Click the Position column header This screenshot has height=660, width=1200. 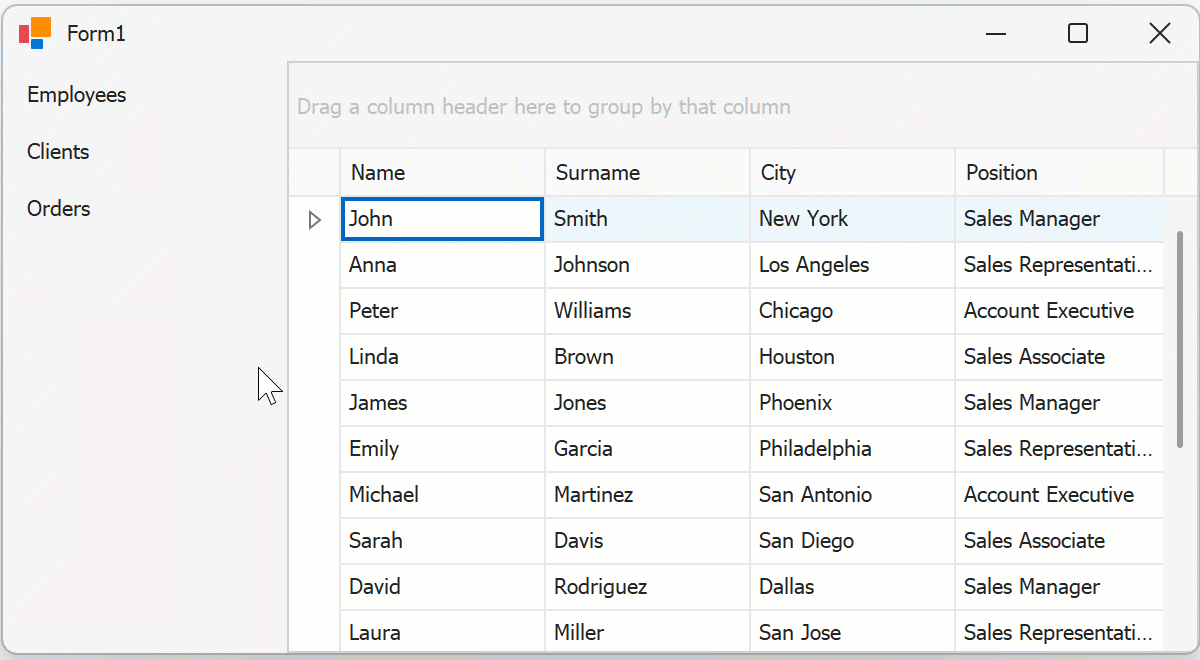click(x=1058, y=173)
